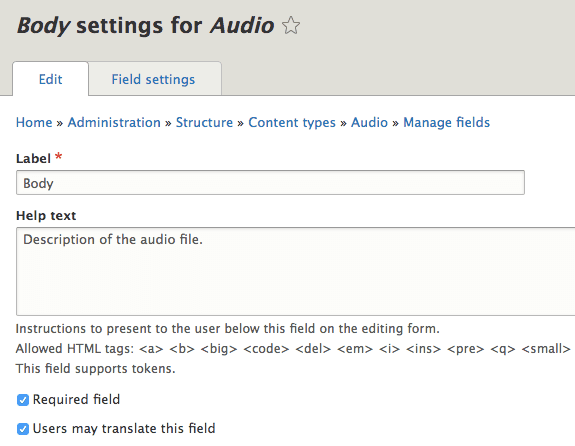Switch to the Edit tab

51,79
